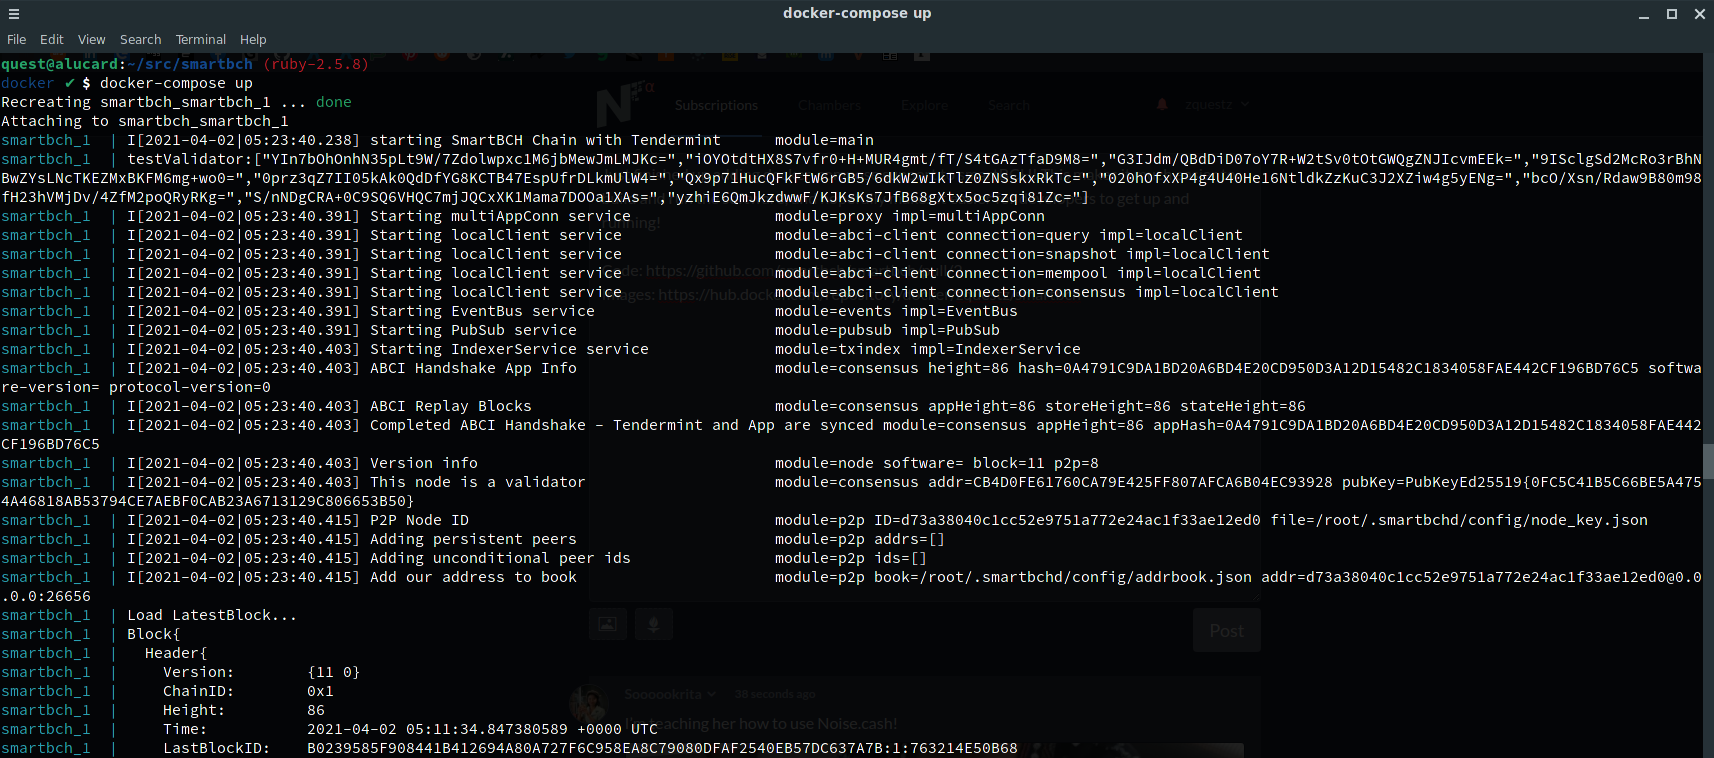Click the 'Height:' label in block header
Screen dimensions: 1714x758
[194, 710]
